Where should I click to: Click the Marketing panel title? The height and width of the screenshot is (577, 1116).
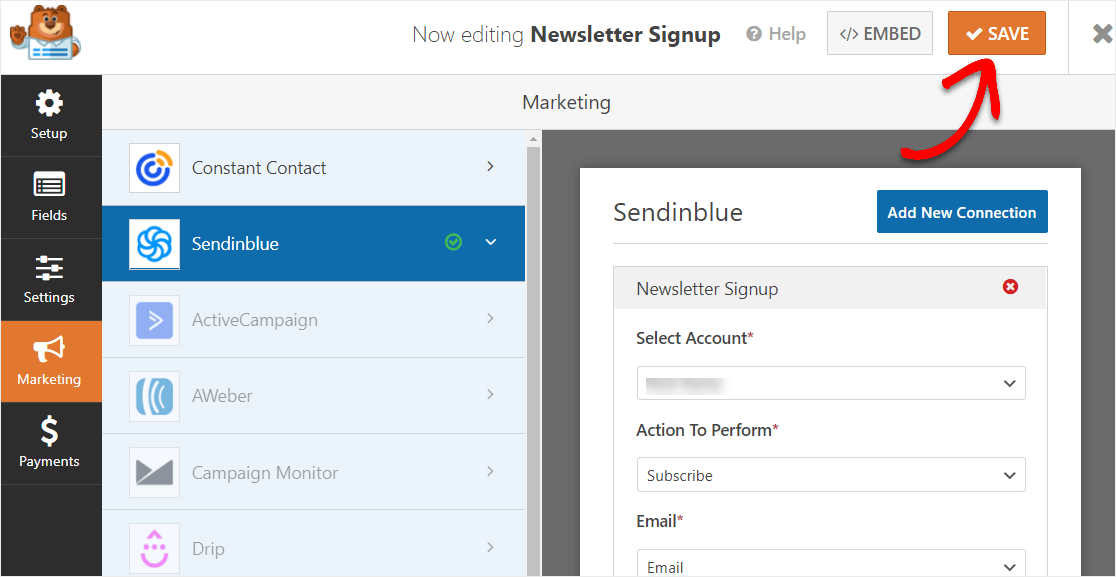pyautogui.click(x=567, y=102)
